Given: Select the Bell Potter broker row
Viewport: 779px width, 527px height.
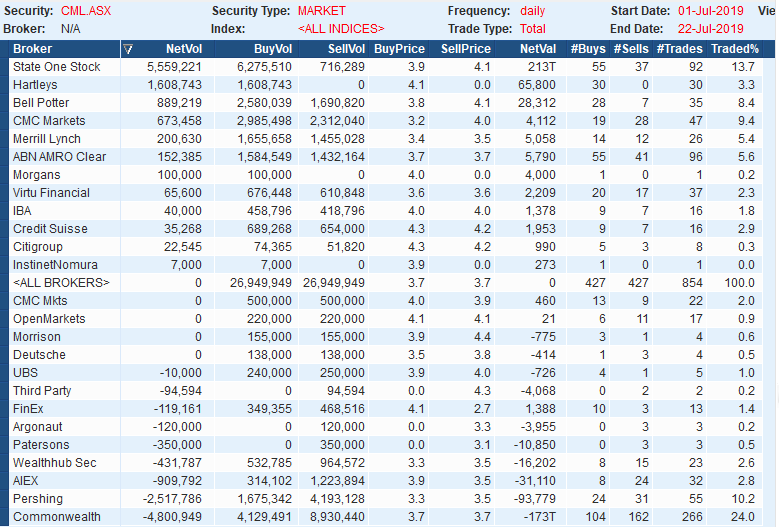Looking at the screenshot, I should coord(386,103).
